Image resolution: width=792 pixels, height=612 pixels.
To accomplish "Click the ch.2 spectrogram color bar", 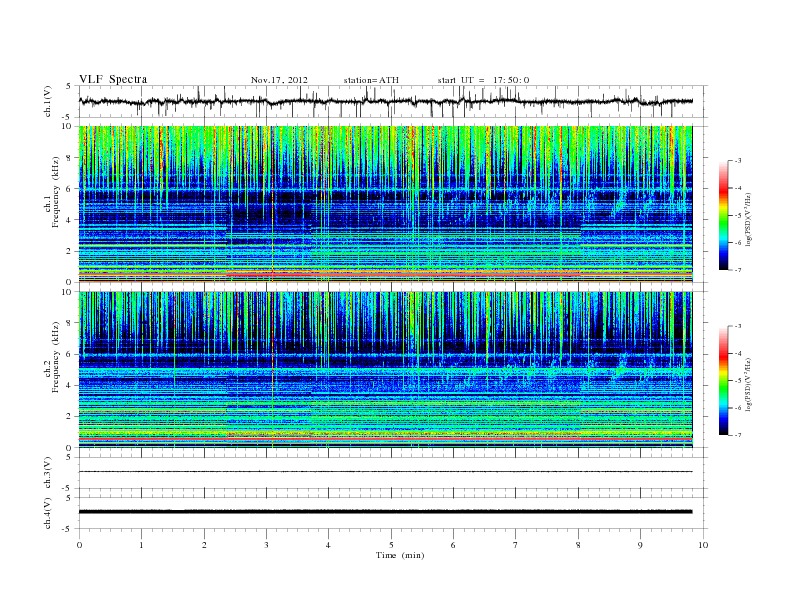I will pyautogui.click(x=723, y=381).
